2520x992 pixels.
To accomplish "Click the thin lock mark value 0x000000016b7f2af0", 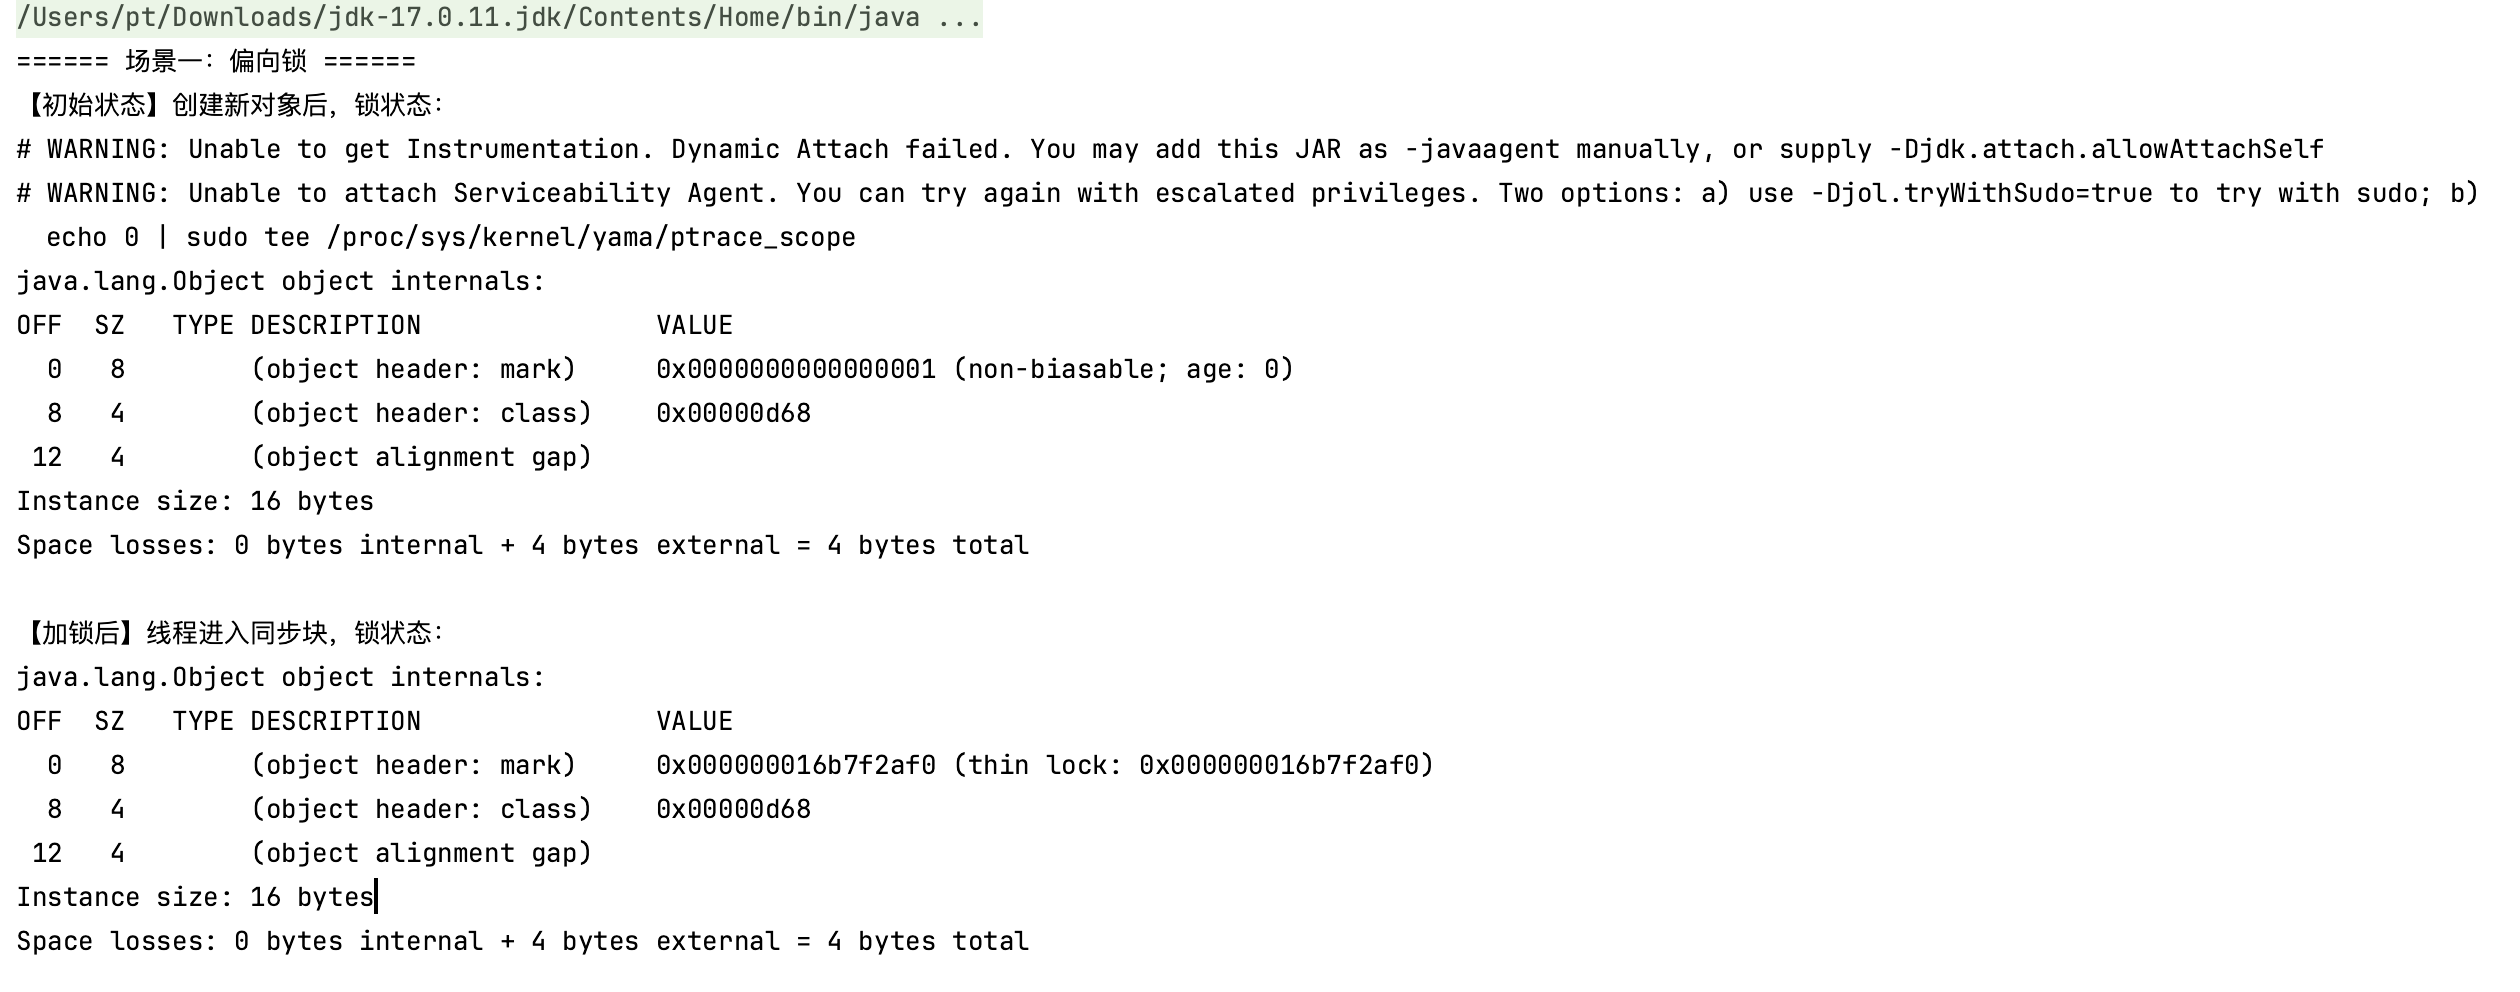I will point(796,766).
